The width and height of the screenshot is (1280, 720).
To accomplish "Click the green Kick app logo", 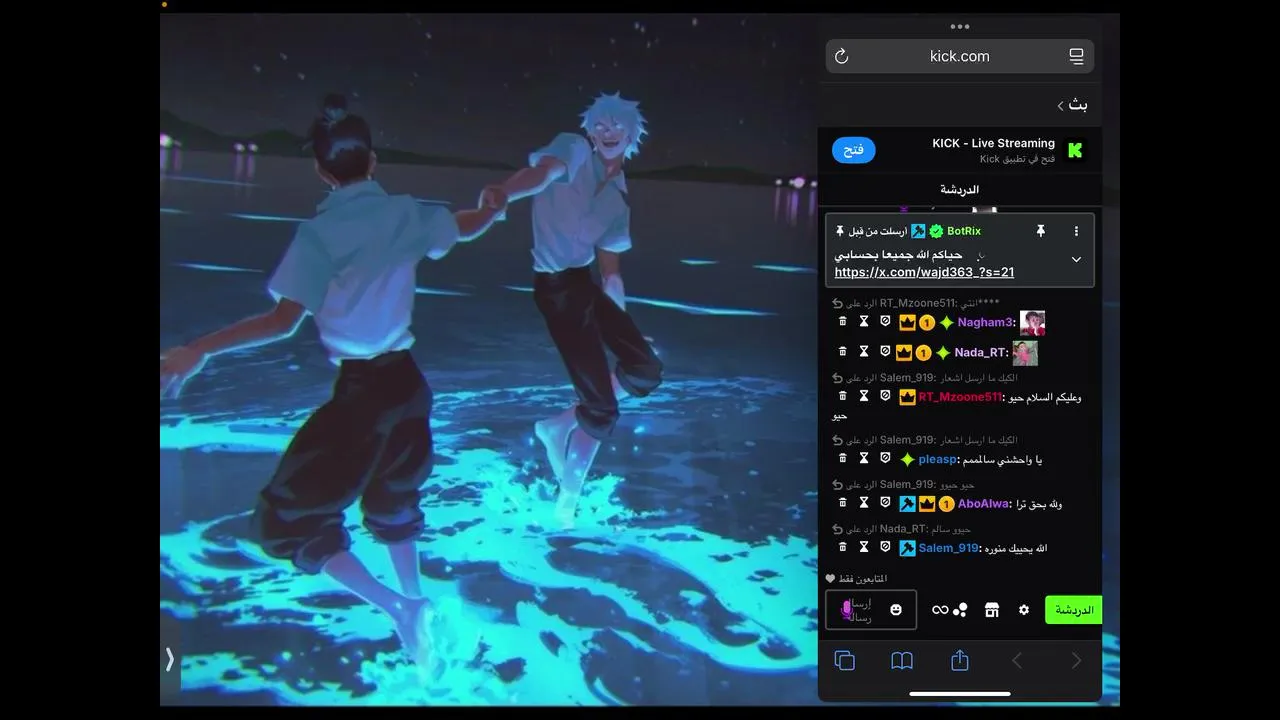I will pyautogui.click(x=1075, y=151).
